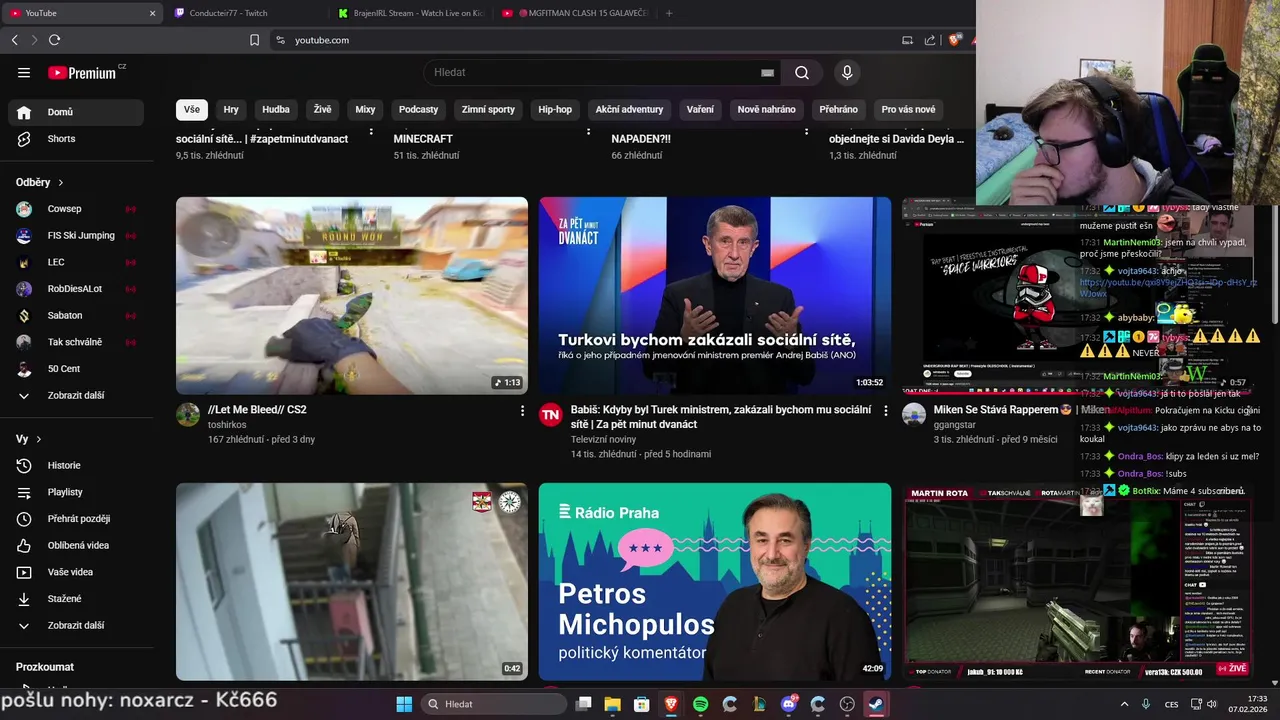Open Oblíbená videa in the sidebar
This screenshot has height=720, width=1280.
(x=76, y=545)
